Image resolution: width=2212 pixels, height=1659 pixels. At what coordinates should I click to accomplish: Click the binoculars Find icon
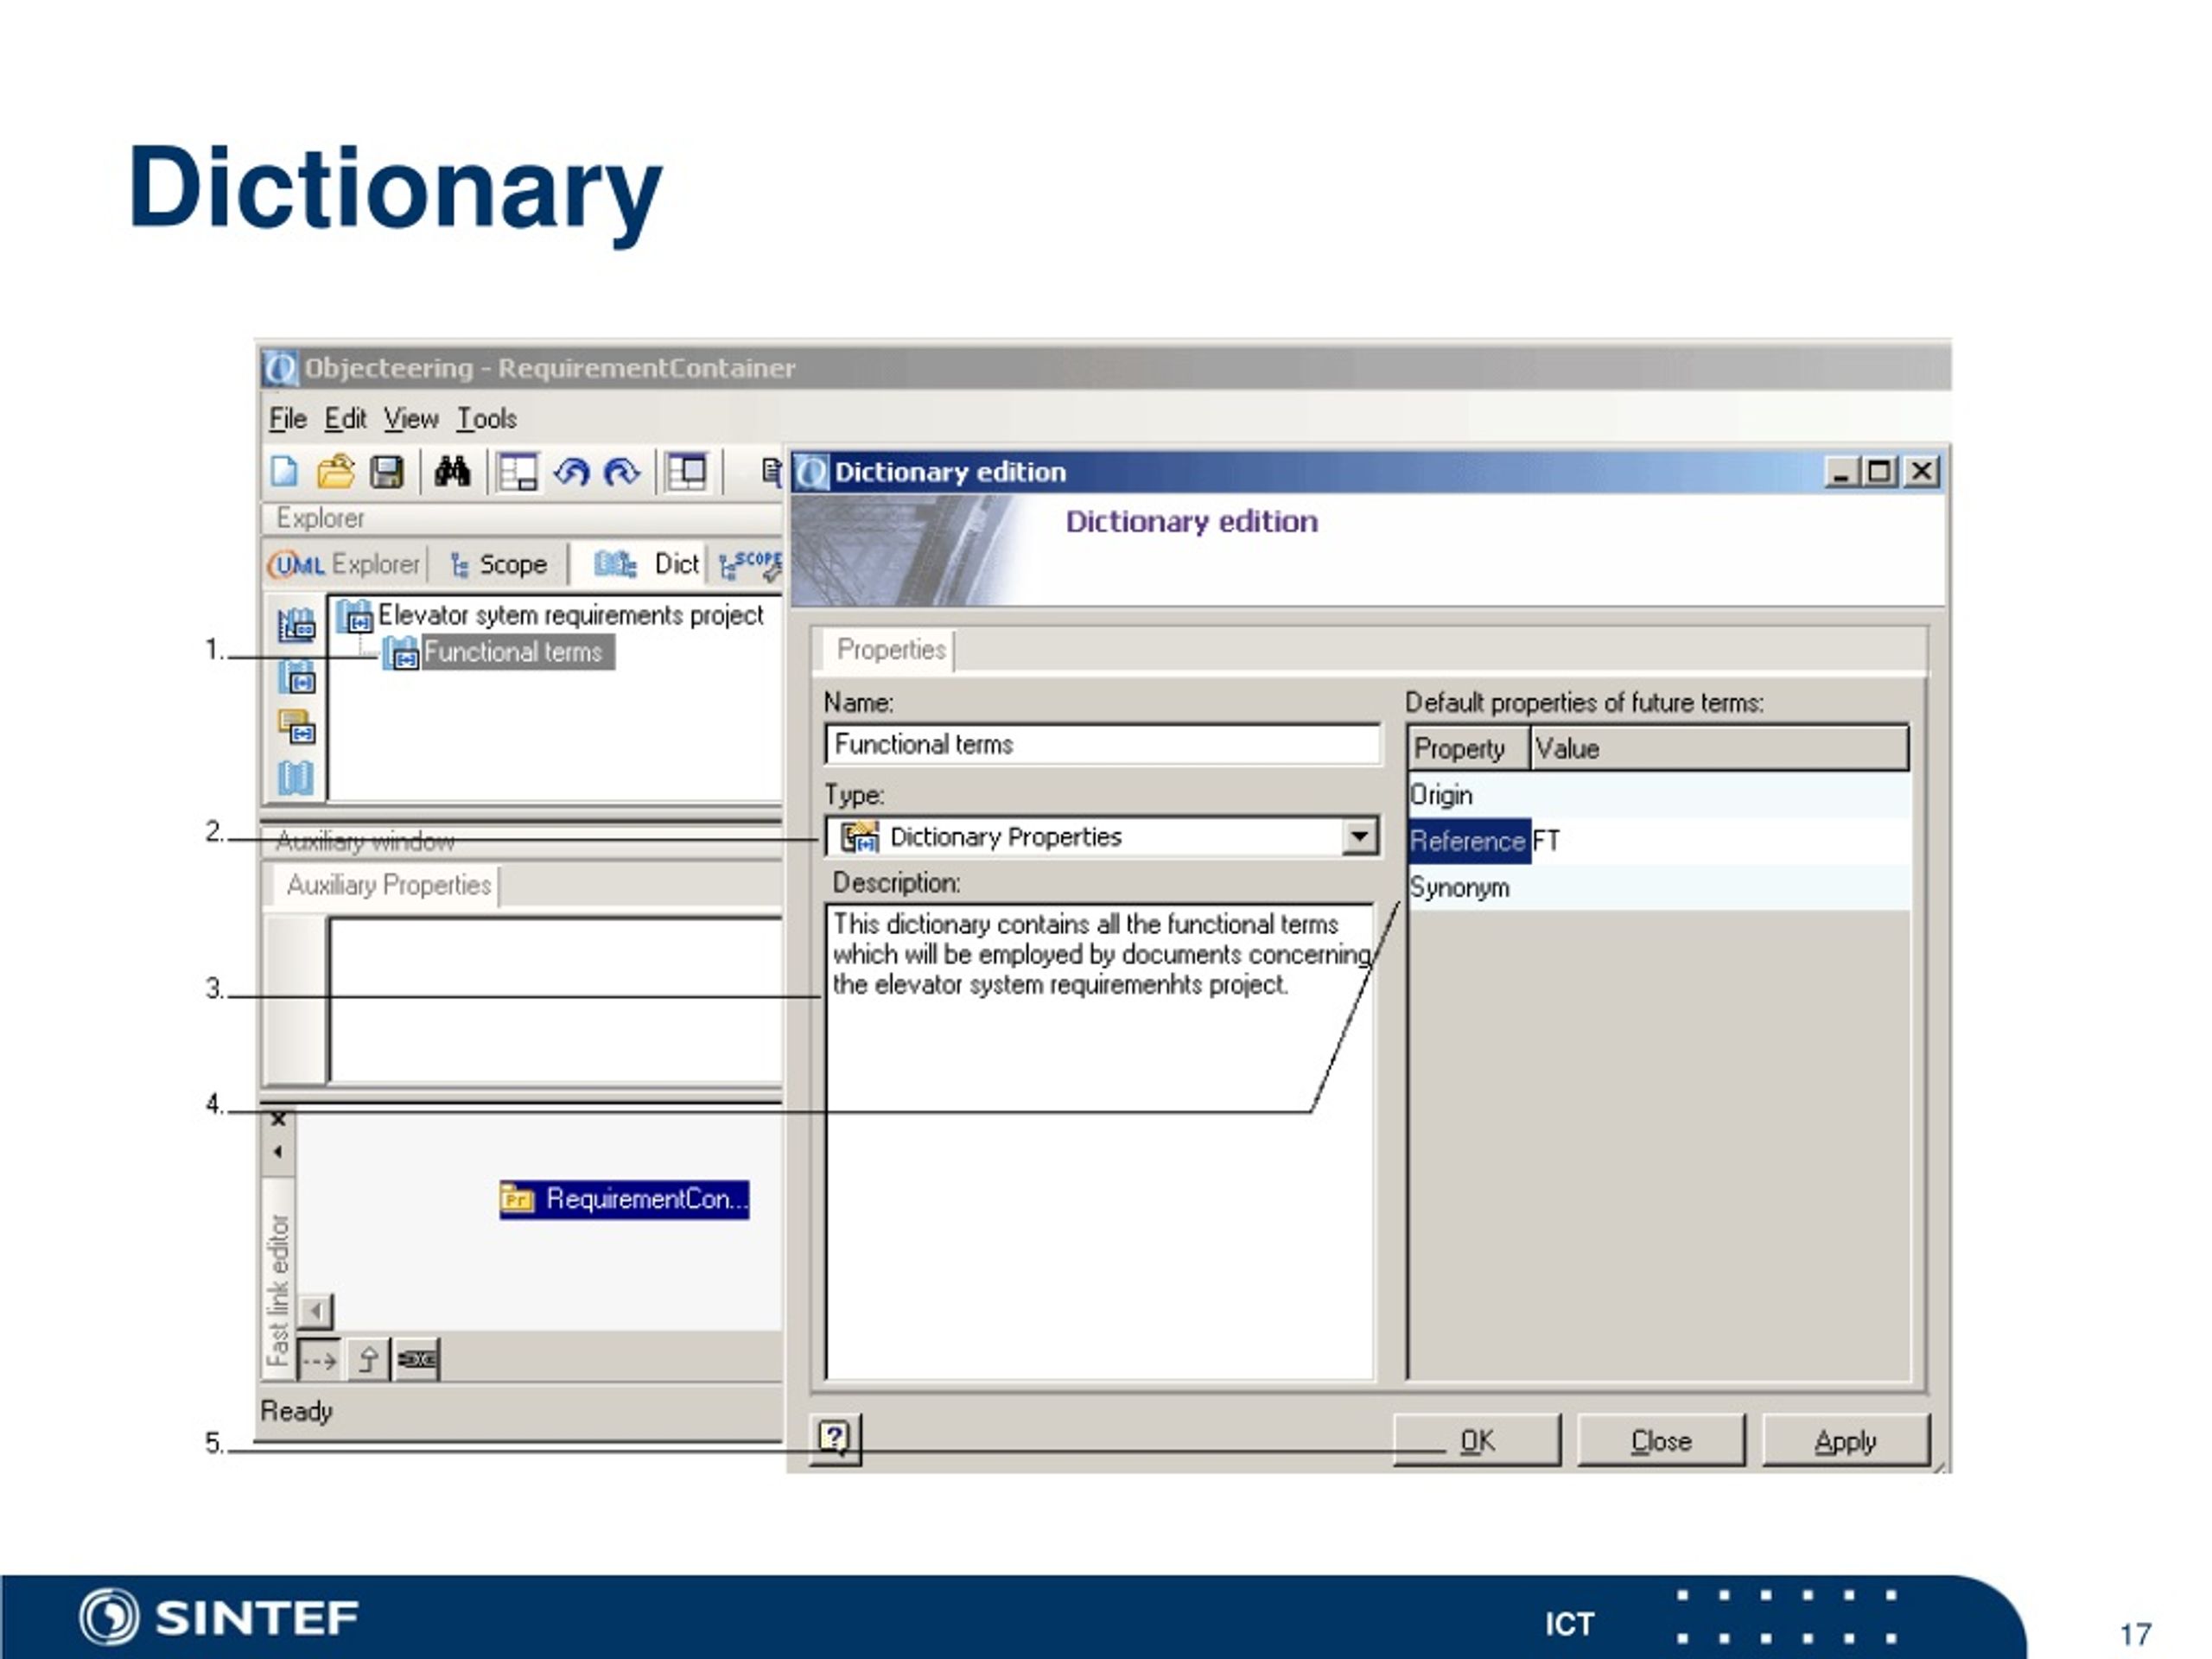[452, 471]
